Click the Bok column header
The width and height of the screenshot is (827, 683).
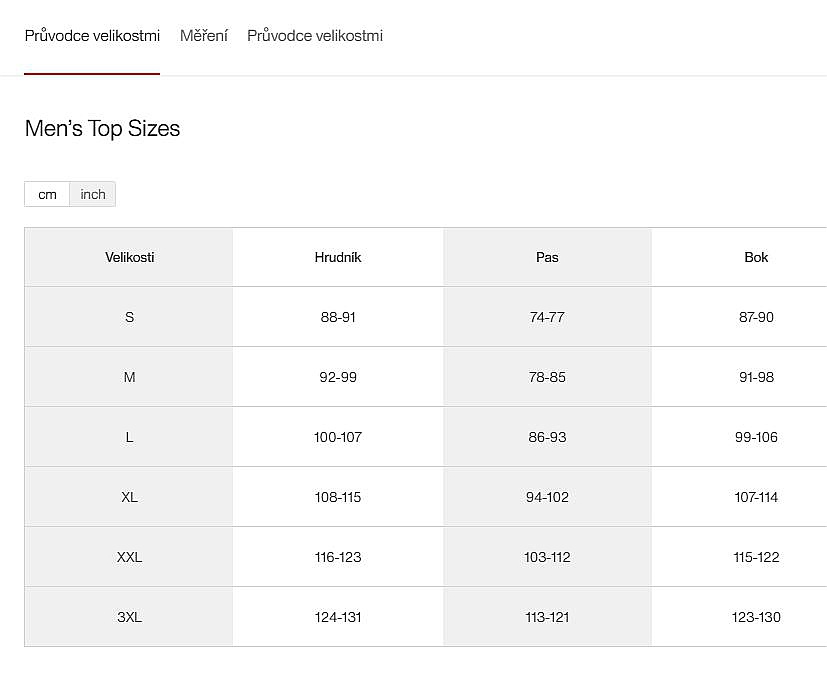tap(756, 257)
